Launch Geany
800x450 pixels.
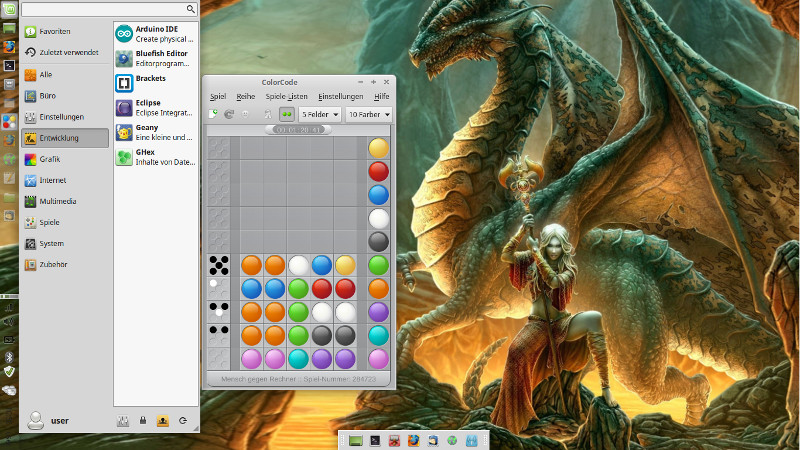pos(156,132)
